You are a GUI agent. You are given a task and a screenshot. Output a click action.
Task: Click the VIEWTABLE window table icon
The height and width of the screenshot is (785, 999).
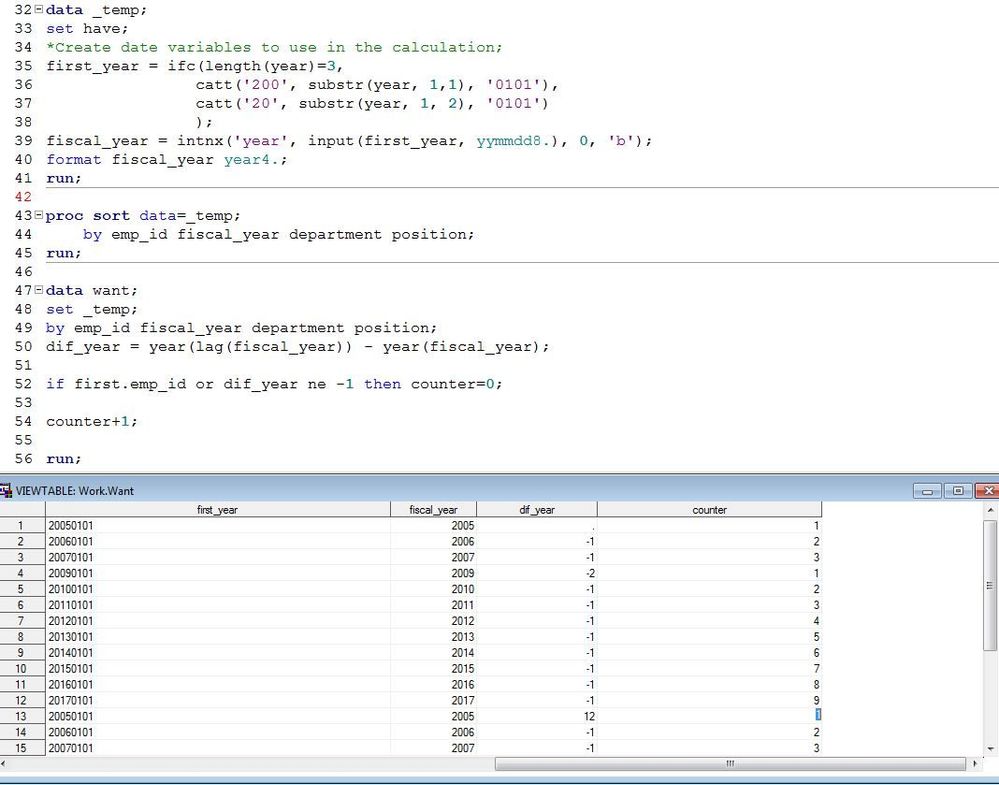8,491
